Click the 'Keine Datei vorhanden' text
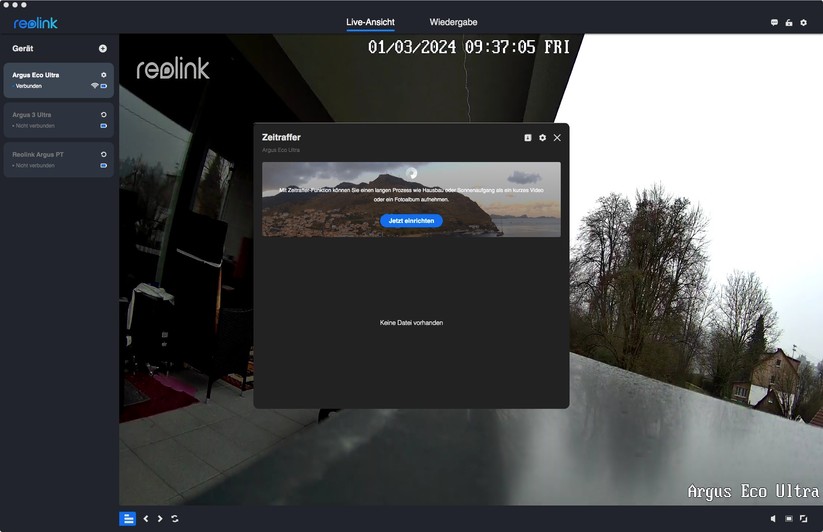 [412, 323]
